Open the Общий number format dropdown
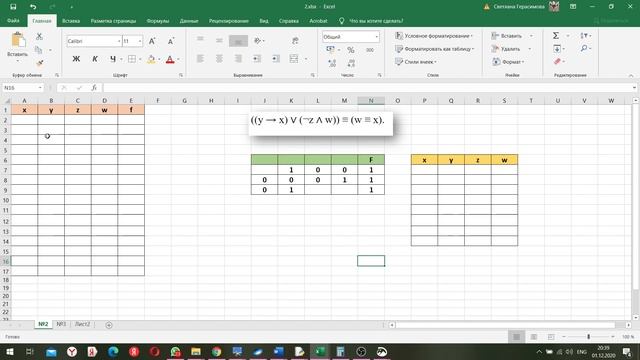This screenshot has height=360, width=640. tap(376, 37)
